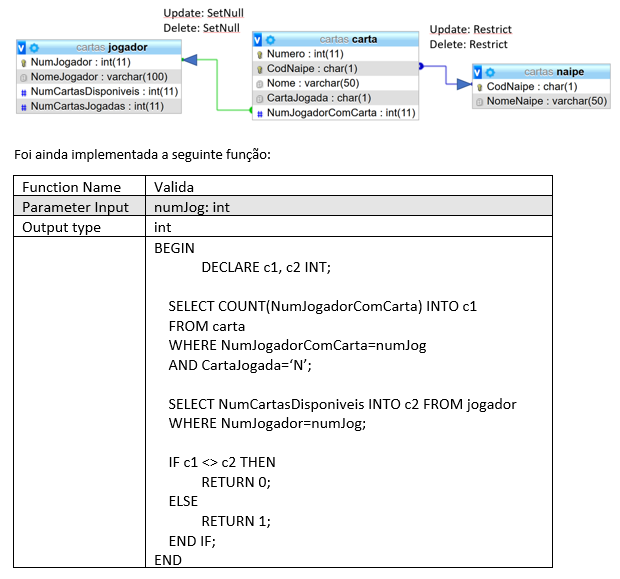Click the 'Delete: SetNull' annotation
Image resolution: width=620 pixels, height=579 pixels.
click(202, 28)
